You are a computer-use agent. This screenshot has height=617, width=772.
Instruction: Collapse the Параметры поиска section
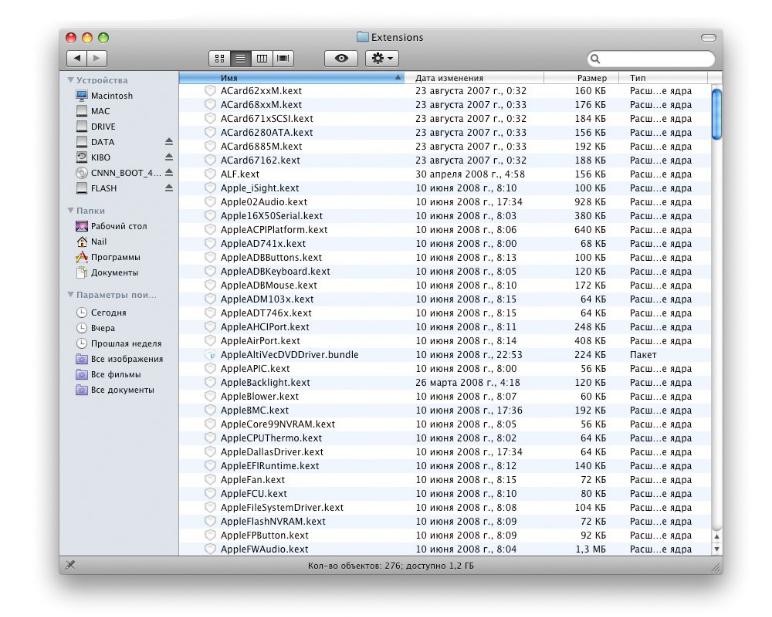(71, 294)
